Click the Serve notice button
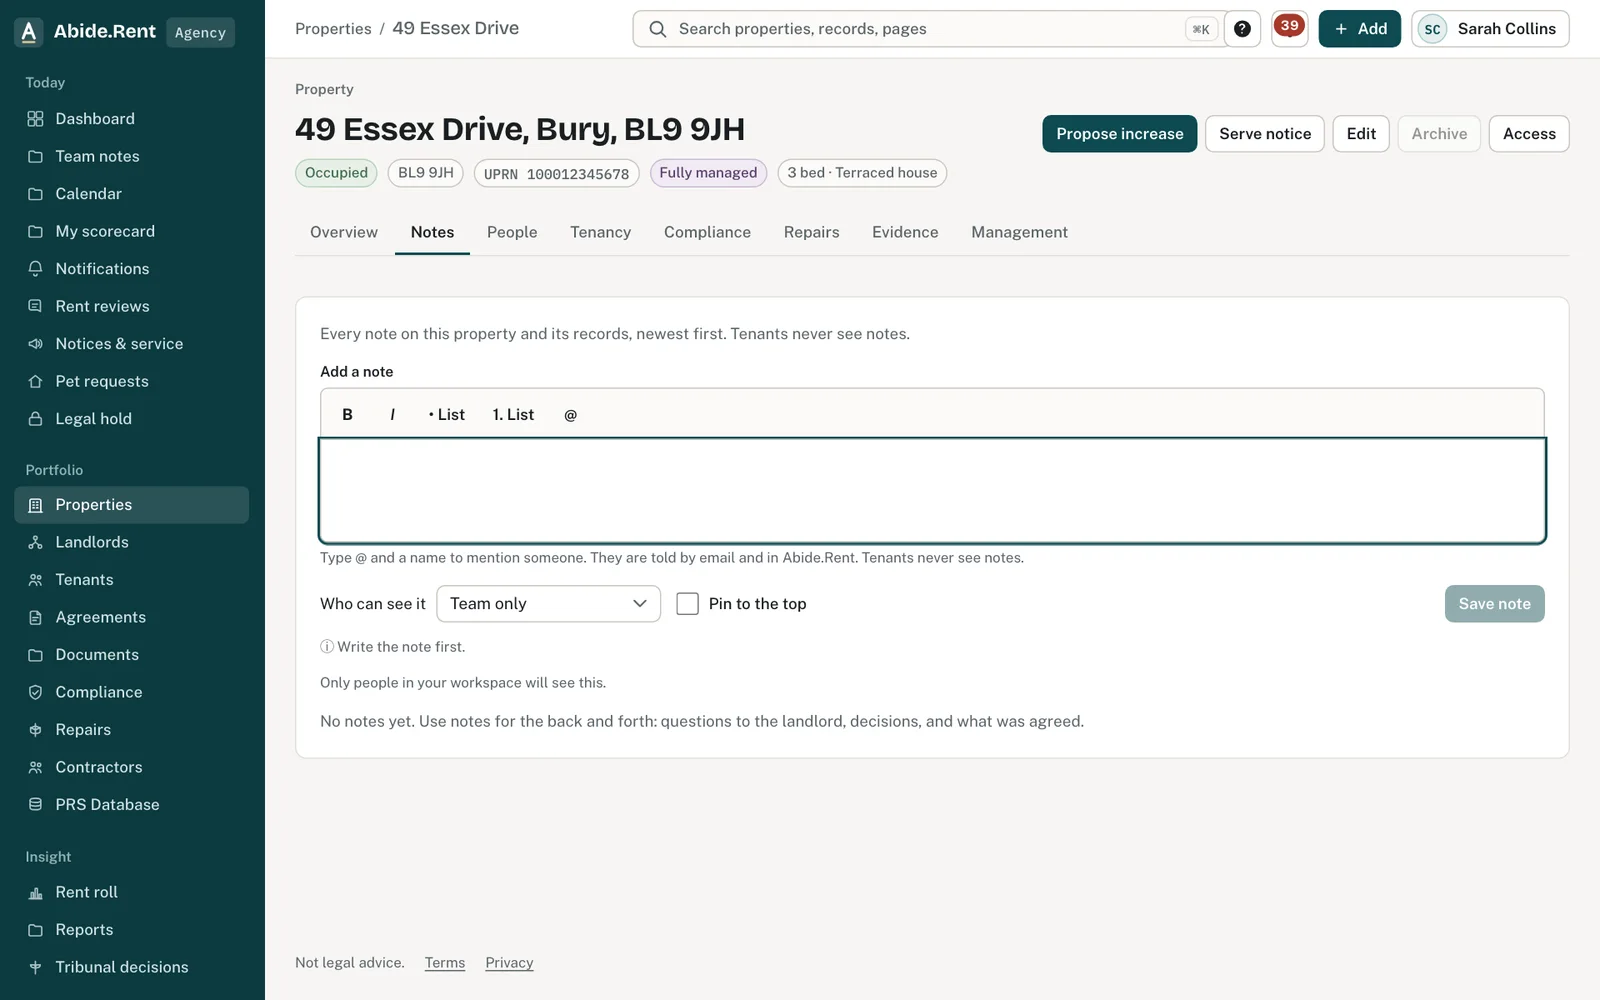The height and width of the screenshot is (1000, 1600). coord(1265,134)
